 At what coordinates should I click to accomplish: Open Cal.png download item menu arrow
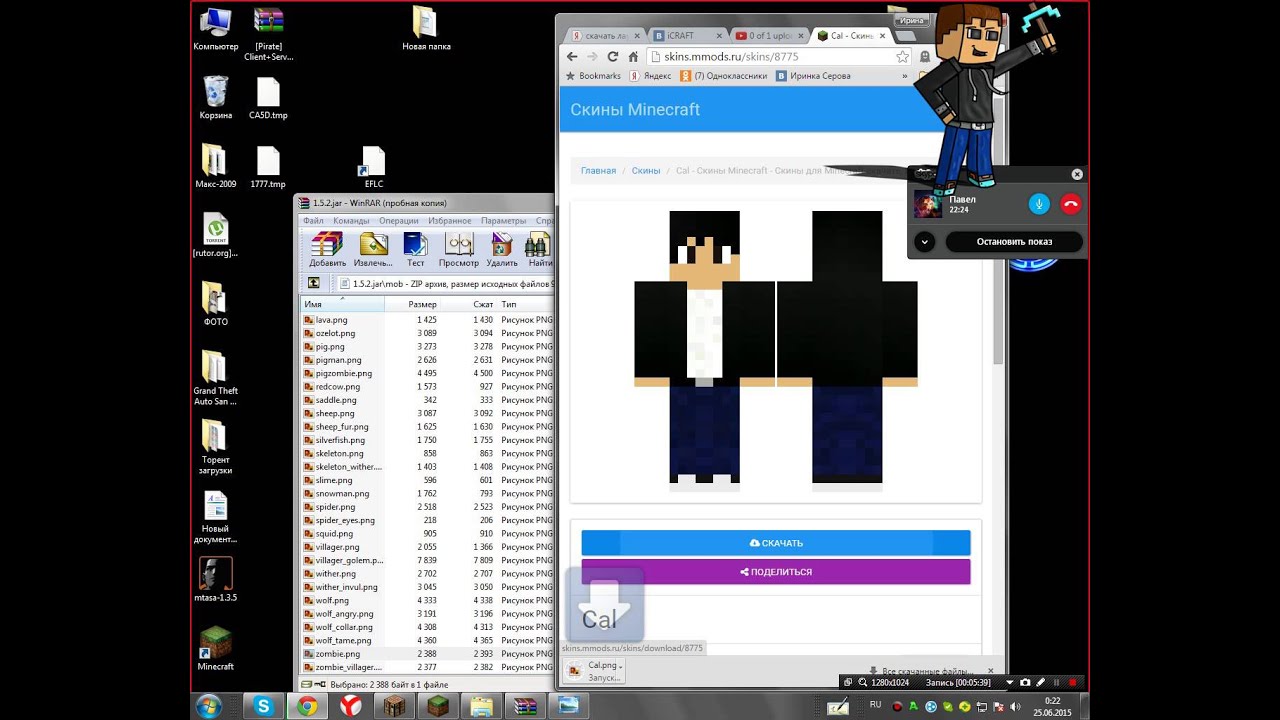(x=621, y=666)
